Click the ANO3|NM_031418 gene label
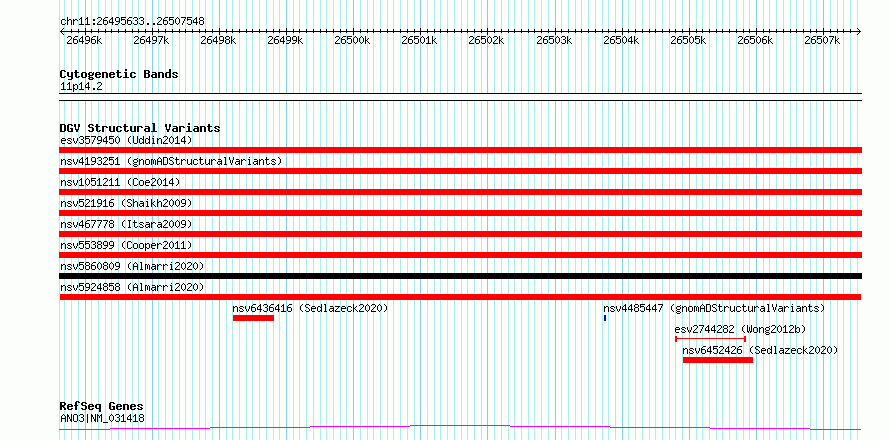The height and width of the screenshot is (440, 890). pyautogui.click(x=102, y=418)
